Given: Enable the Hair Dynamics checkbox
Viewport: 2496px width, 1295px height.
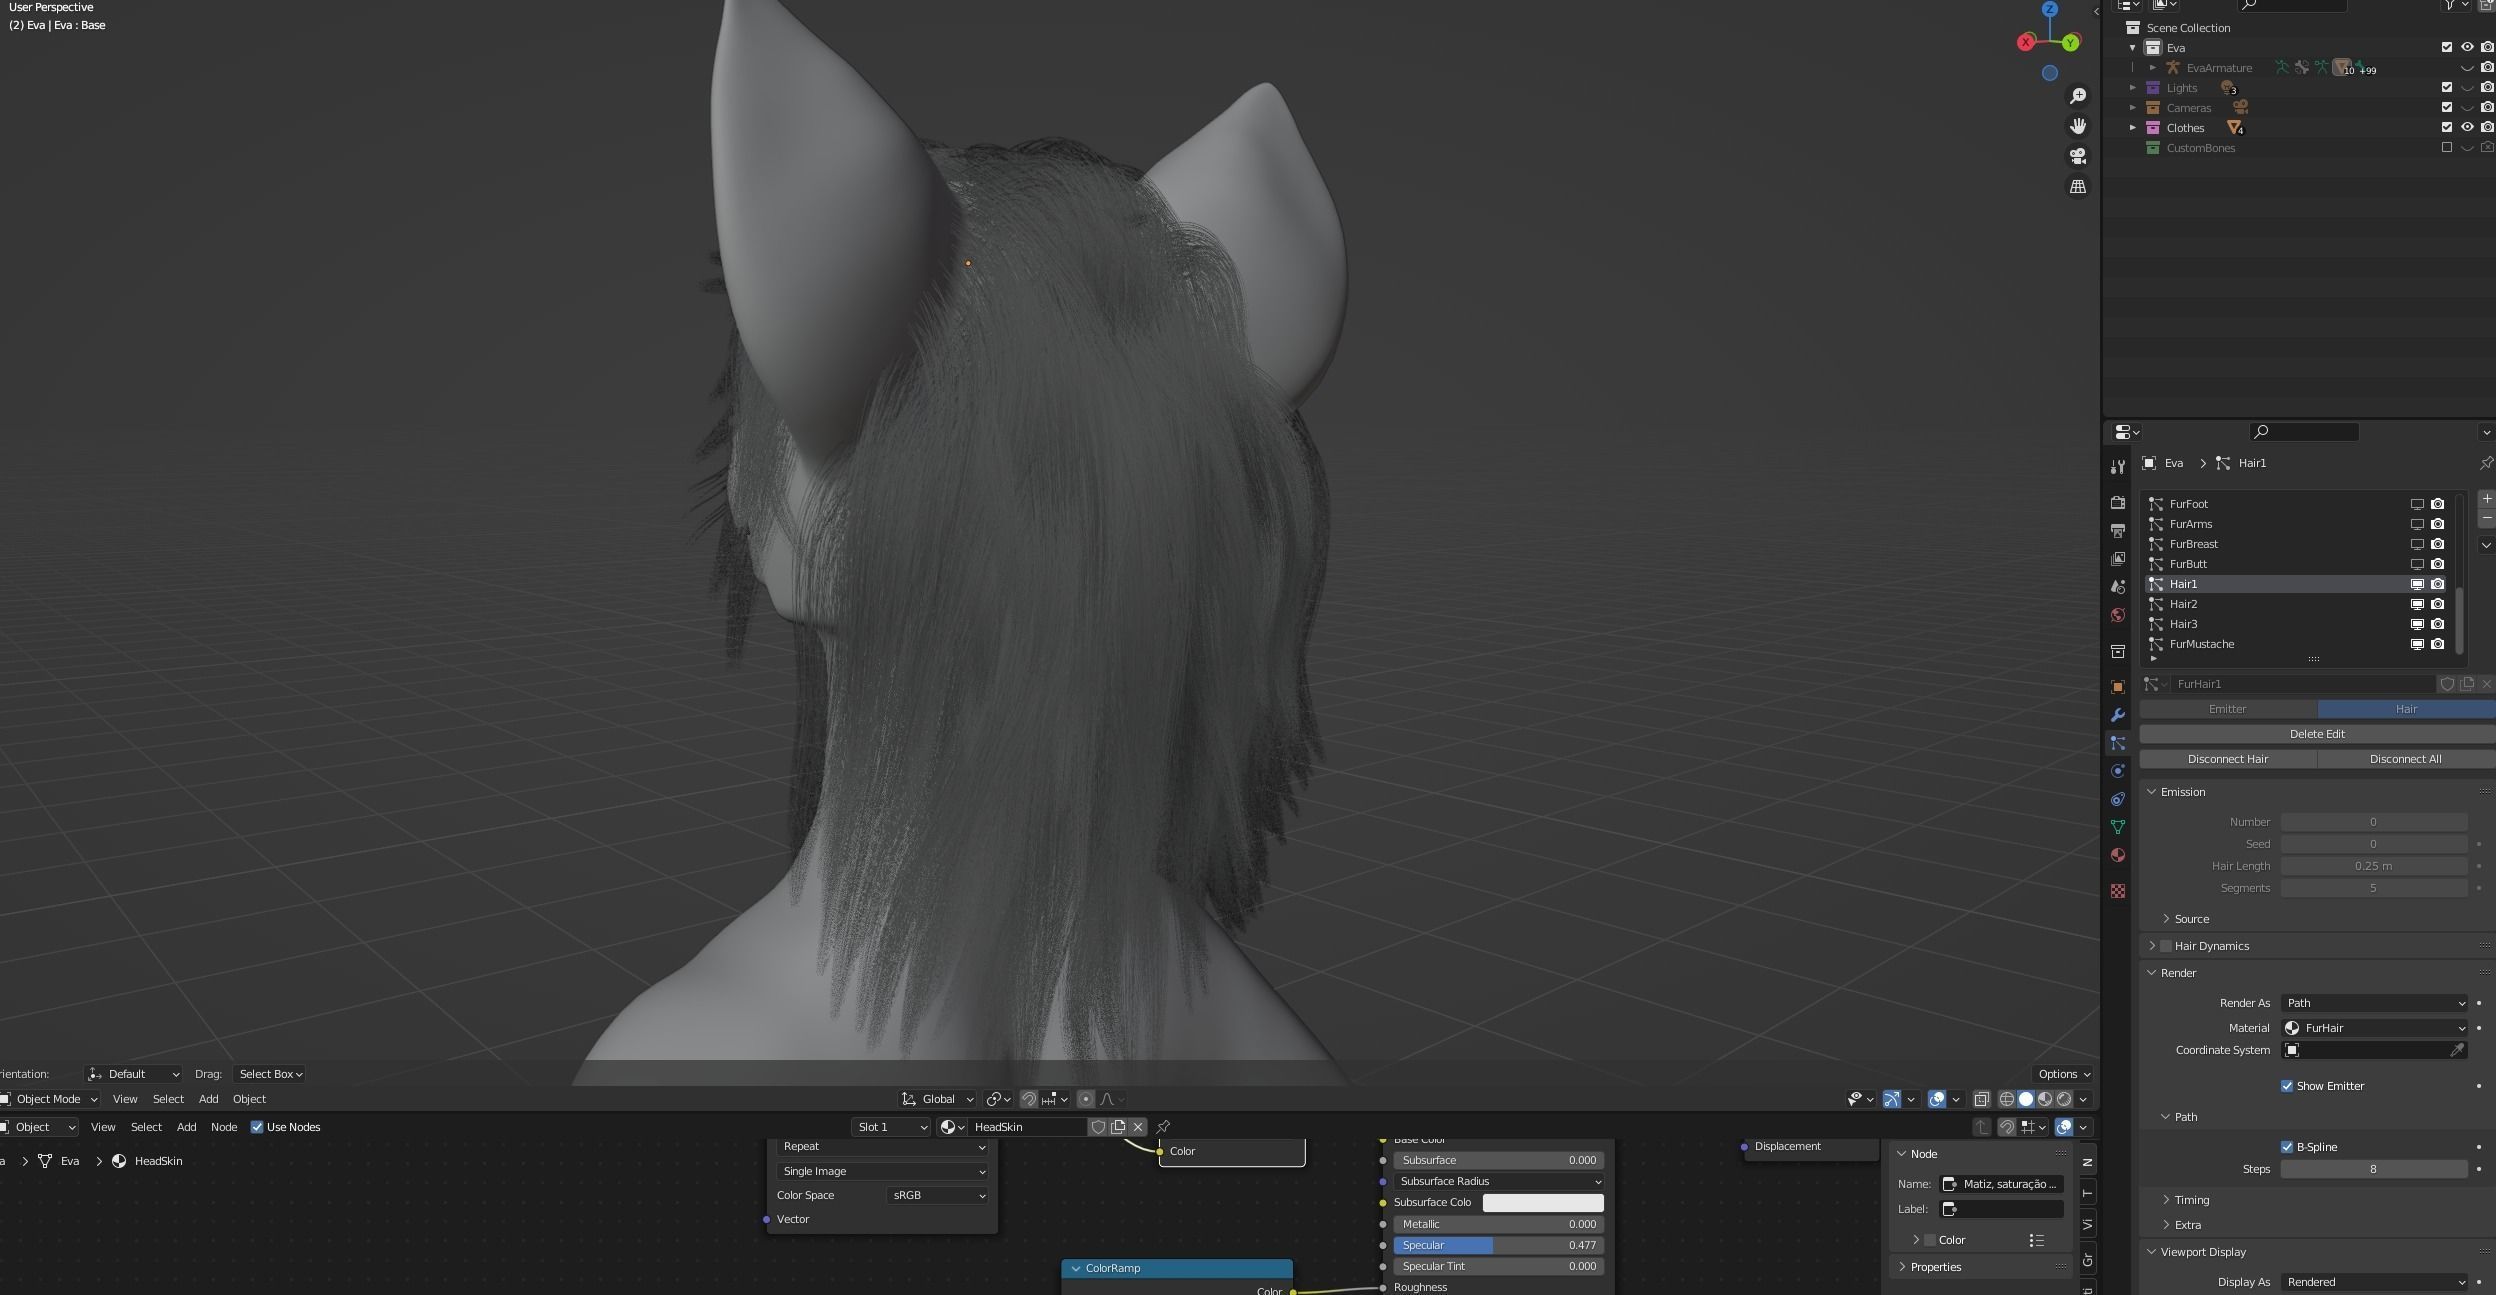Looking at the screenshot, I should tap(2166, 946).
